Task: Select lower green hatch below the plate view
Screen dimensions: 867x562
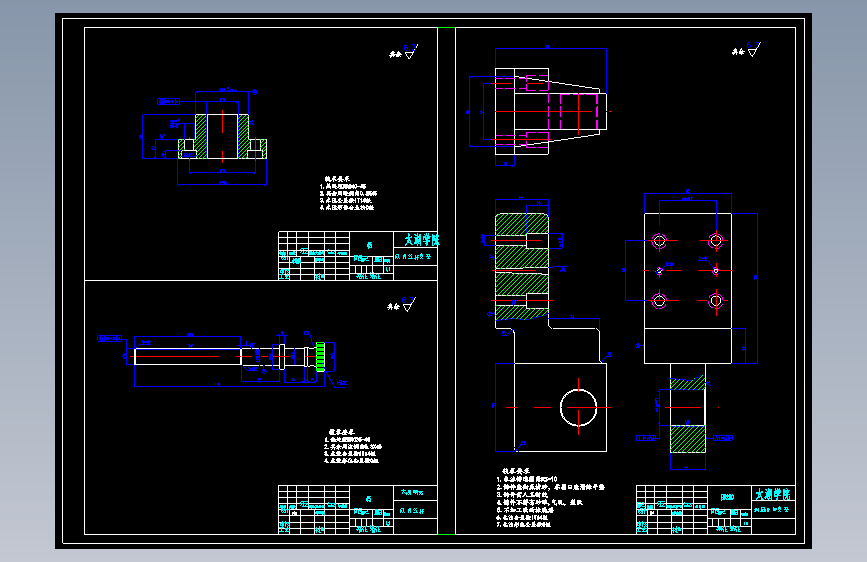Action: [688, 439]
